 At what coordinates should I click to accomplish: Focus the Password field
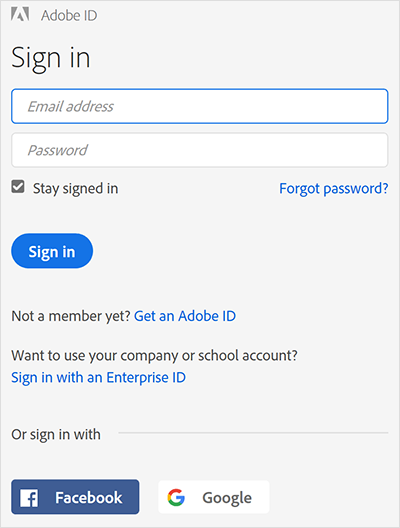pos(200,150)
